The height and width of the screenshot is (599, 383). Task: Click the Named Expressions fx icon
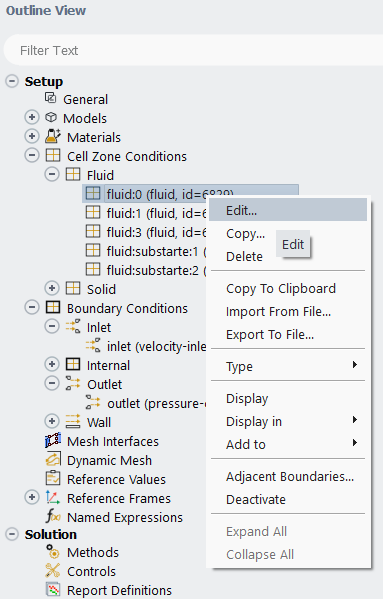[53, 516]
